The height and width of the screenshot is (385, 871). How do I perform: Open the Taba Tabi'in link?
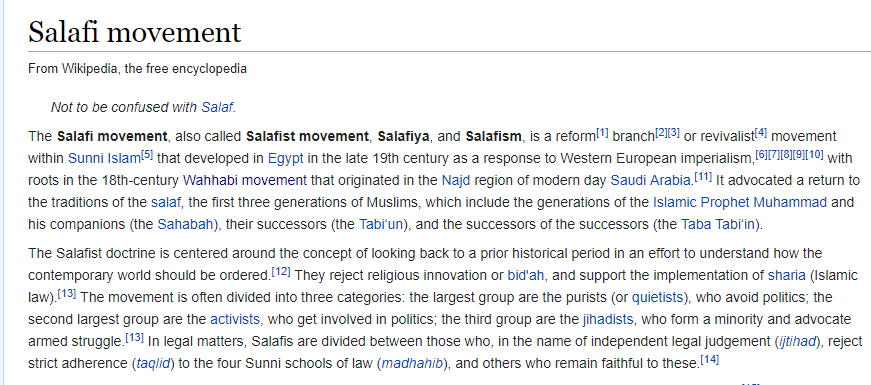tap(719, 224)
